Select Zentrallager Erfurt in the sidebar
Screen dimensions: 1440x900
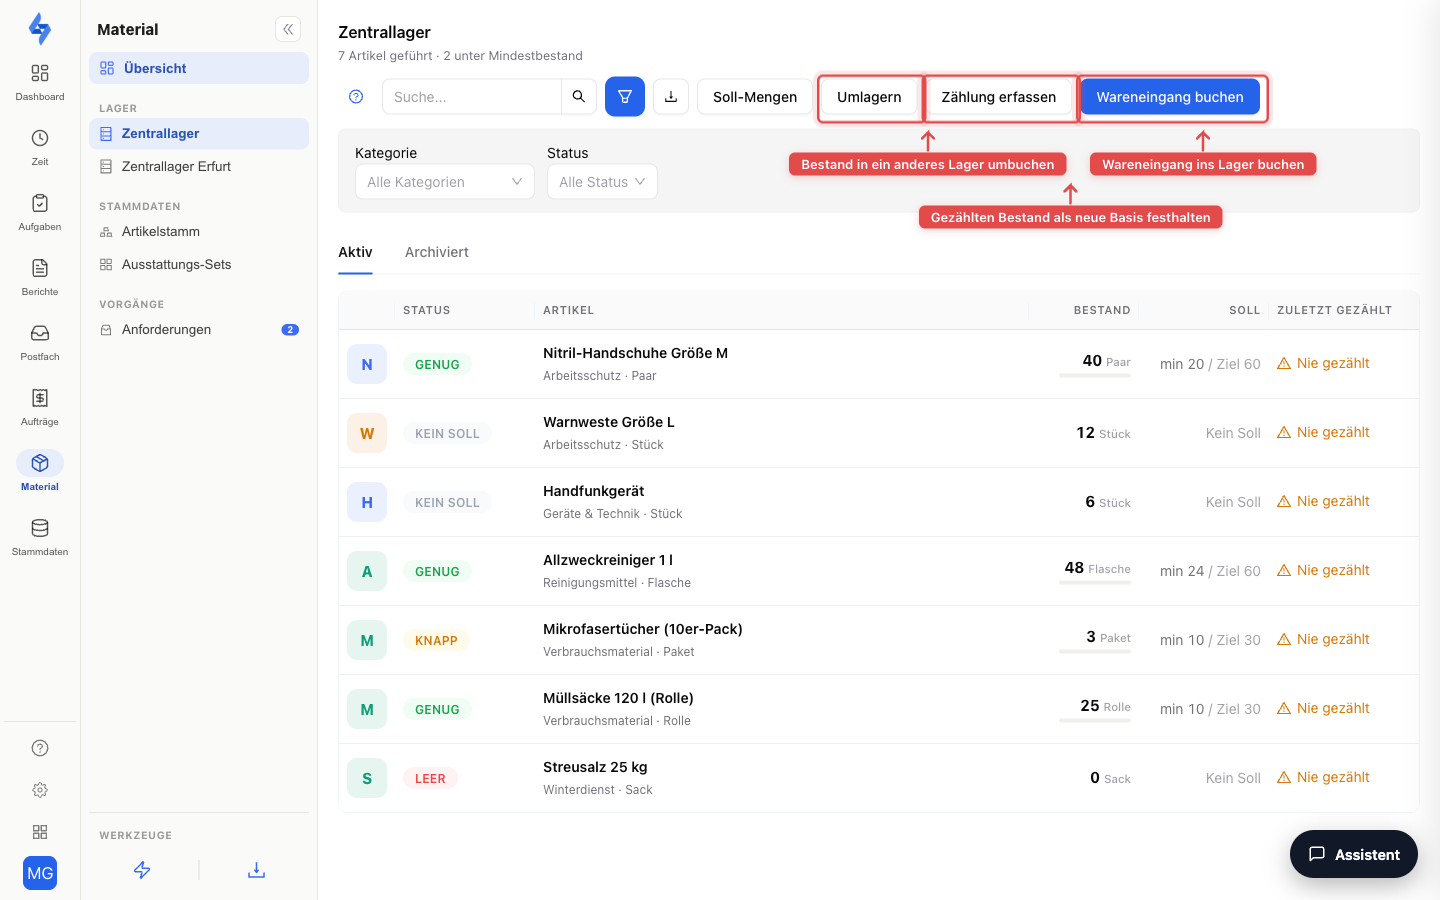click(x=199, y=167)
